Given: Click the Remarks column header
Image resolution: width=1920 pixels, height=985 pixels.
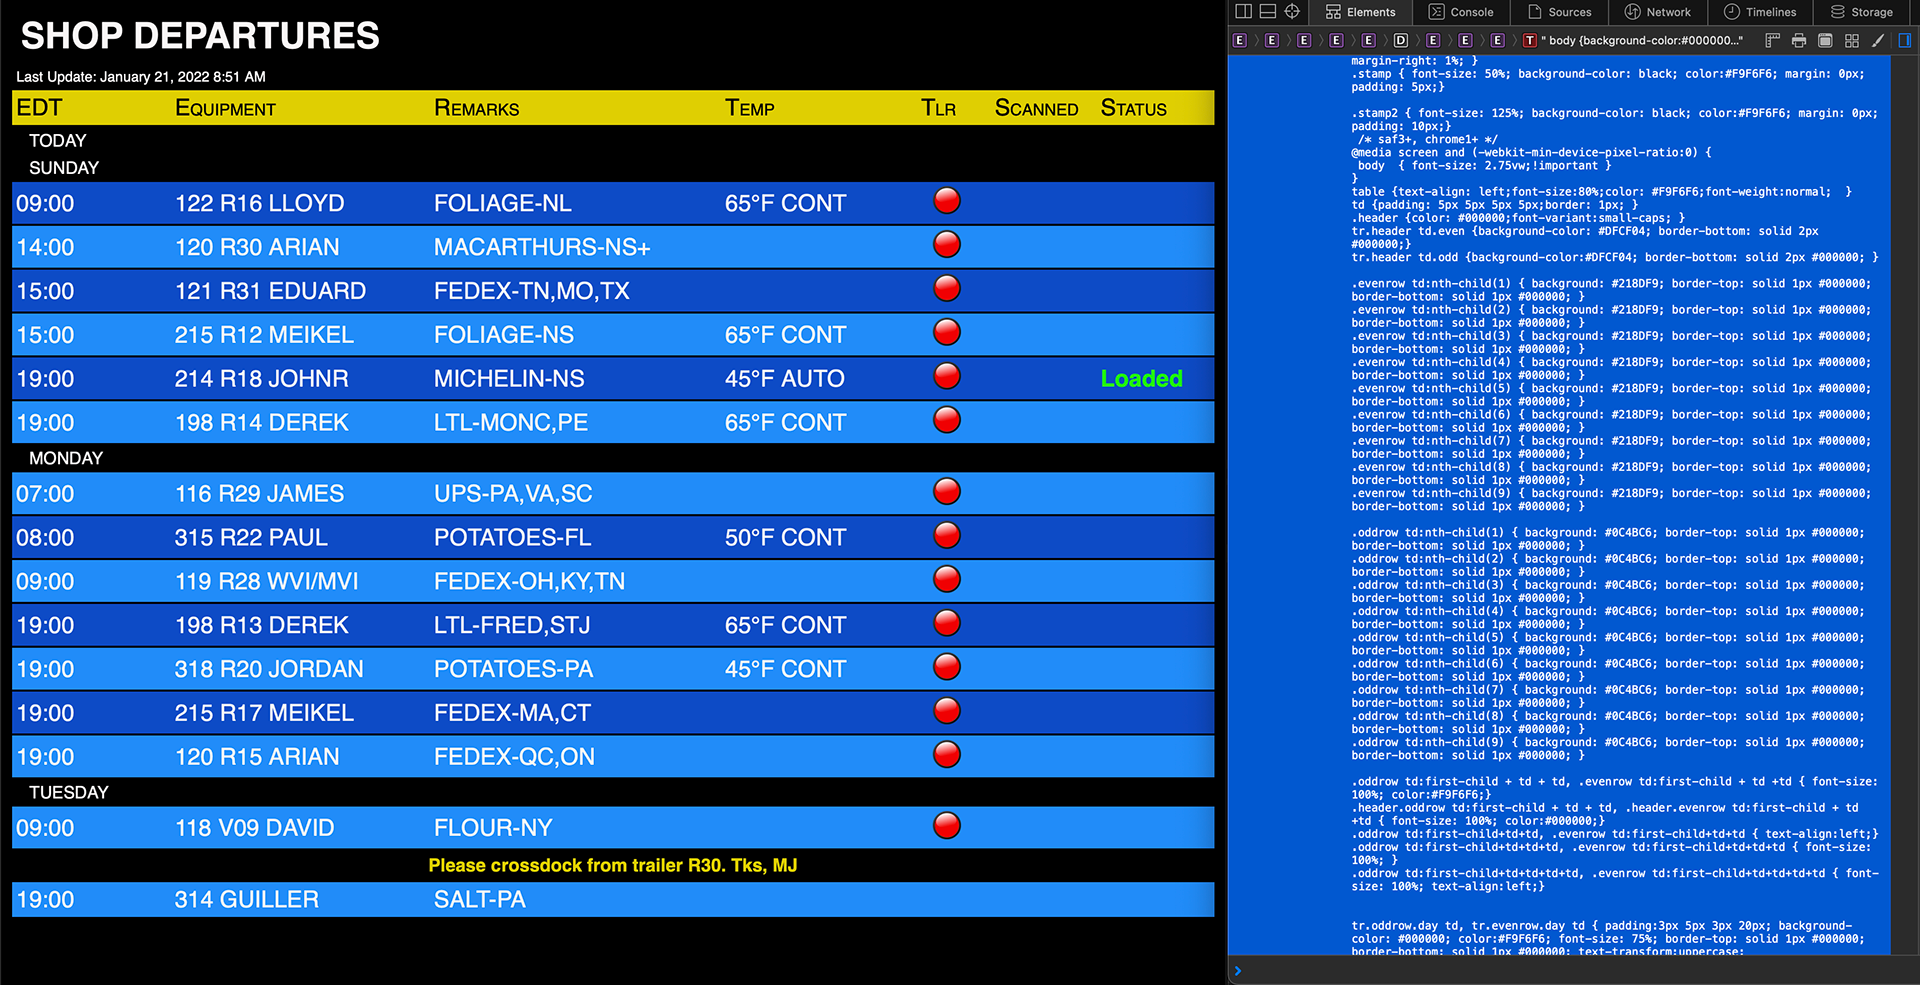Looking at the screenshot, I should click(x=477, y=108).
